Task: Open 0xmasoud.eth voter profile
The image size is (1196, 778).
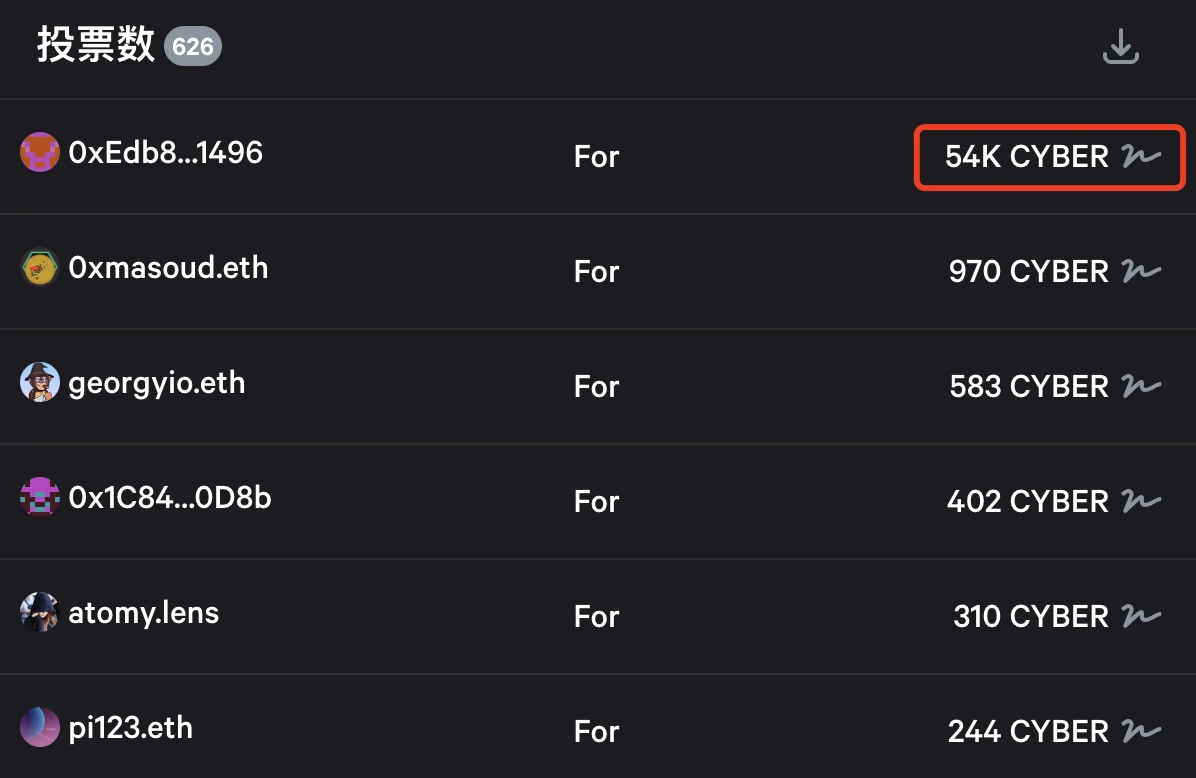Action: [168, 268]
